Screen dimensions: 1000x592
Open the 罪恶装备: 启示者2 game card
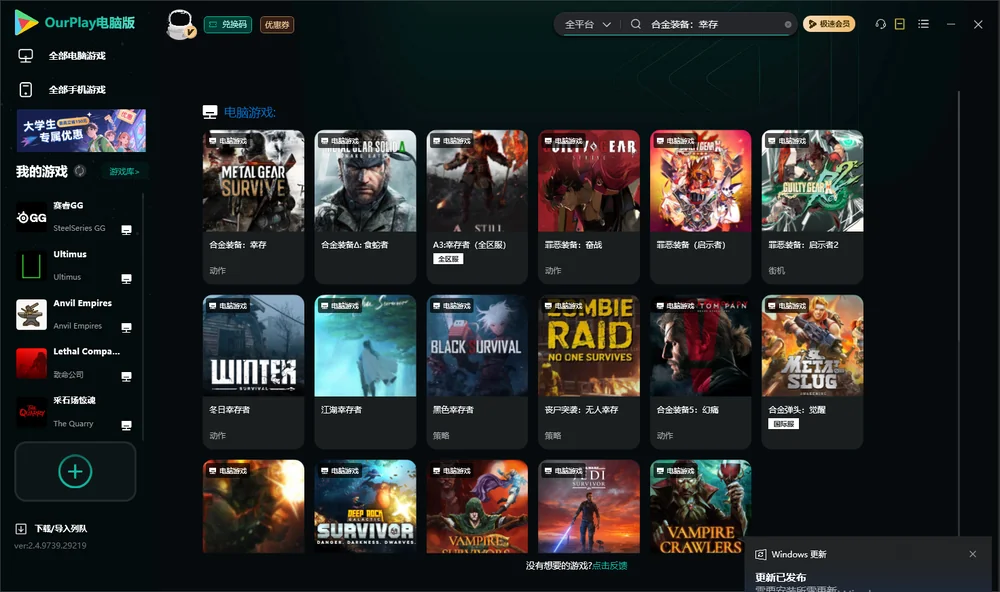(812, 207)
